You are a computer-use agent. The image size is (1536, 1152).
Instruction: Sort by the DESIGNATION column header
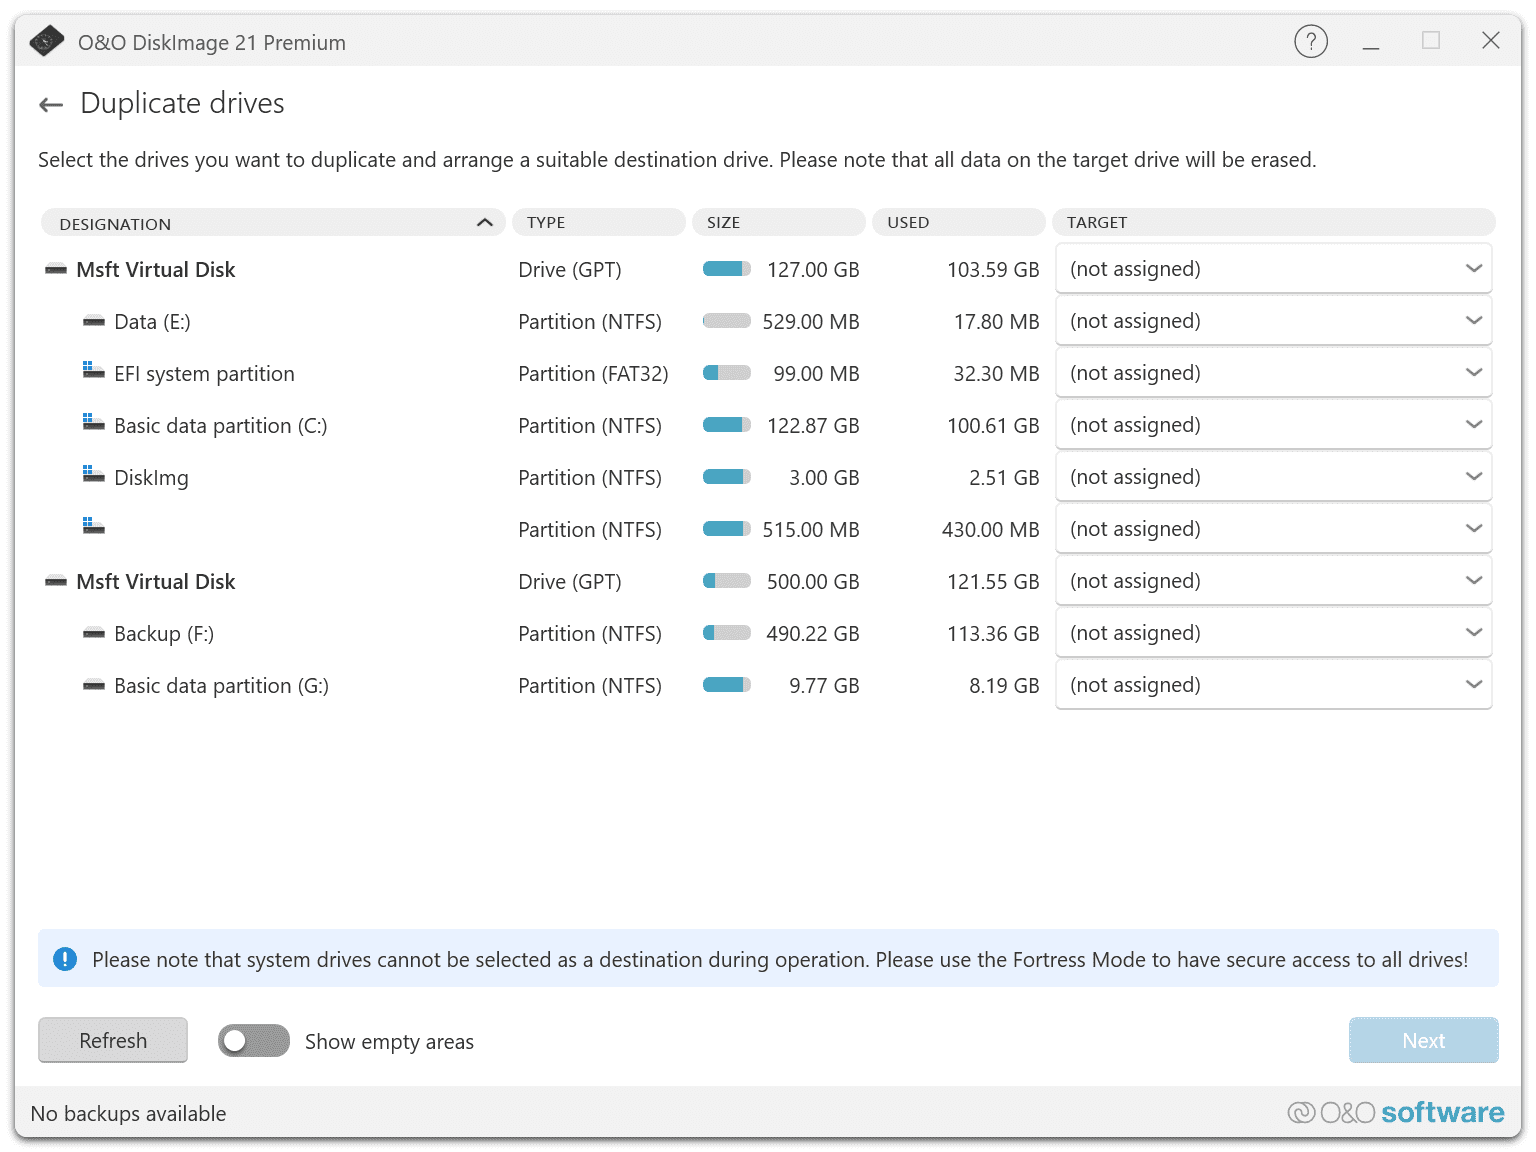click(272, 223)
